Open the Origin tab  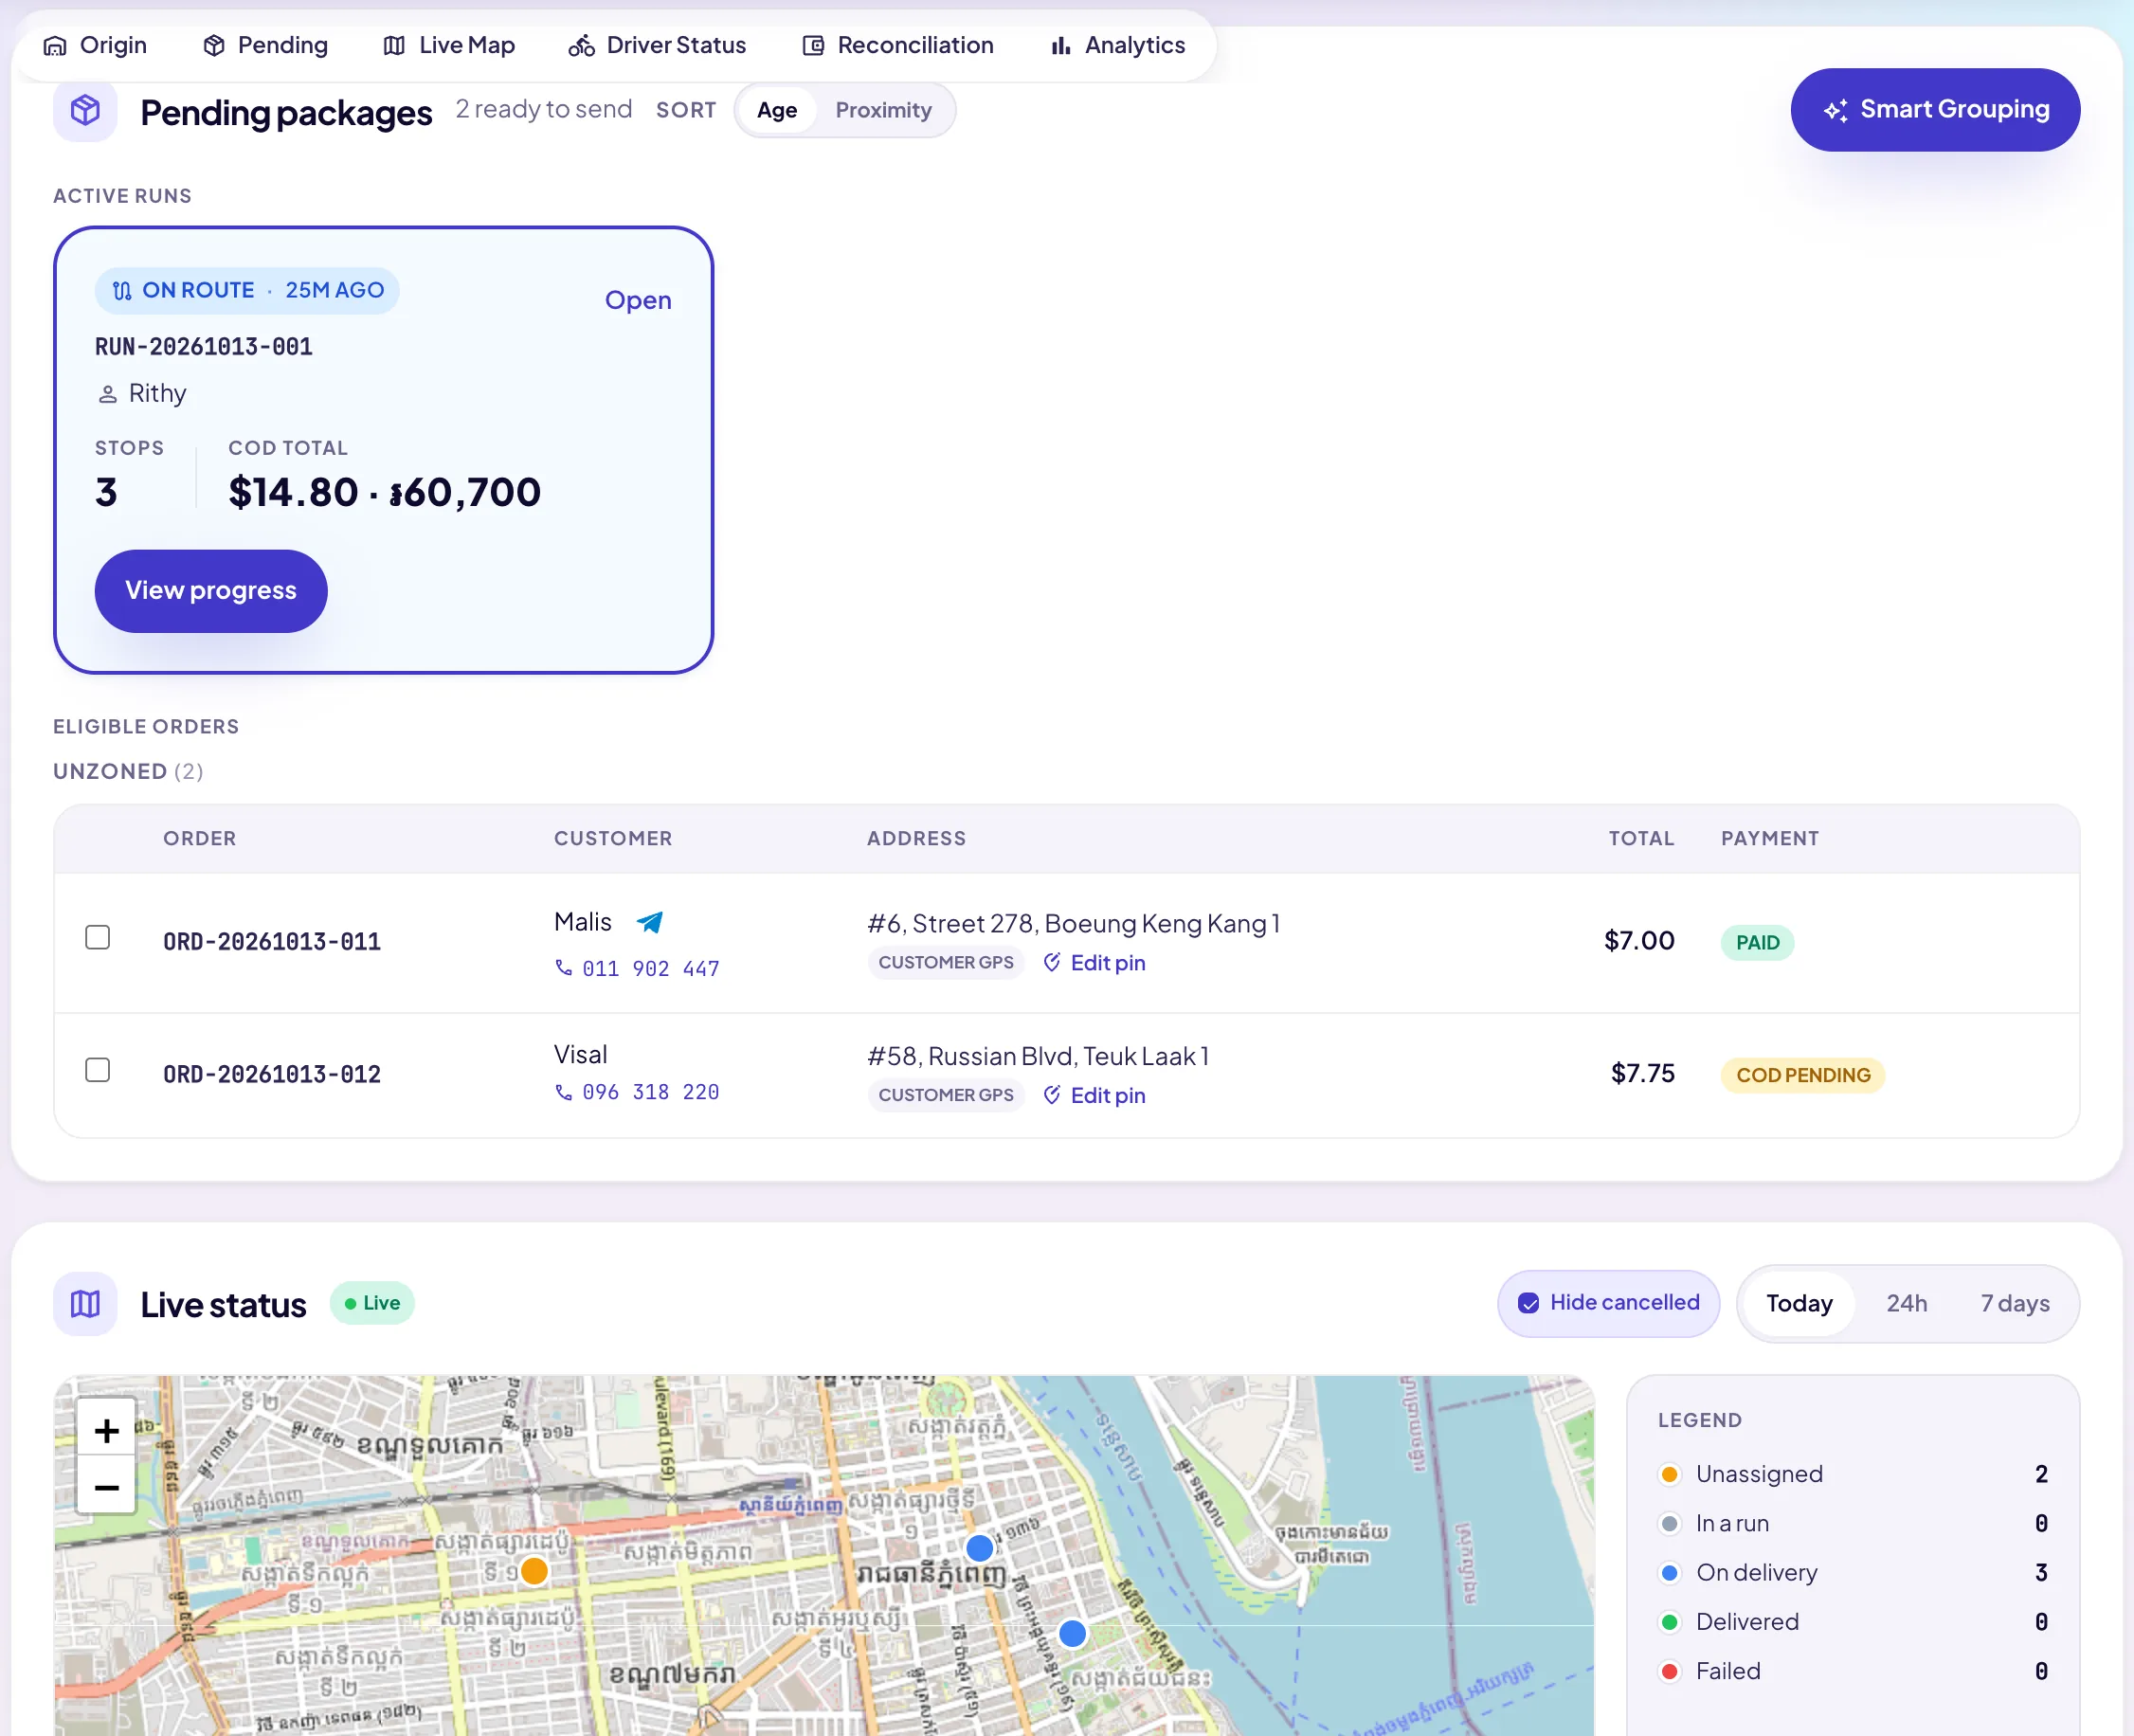click(95, 45)
